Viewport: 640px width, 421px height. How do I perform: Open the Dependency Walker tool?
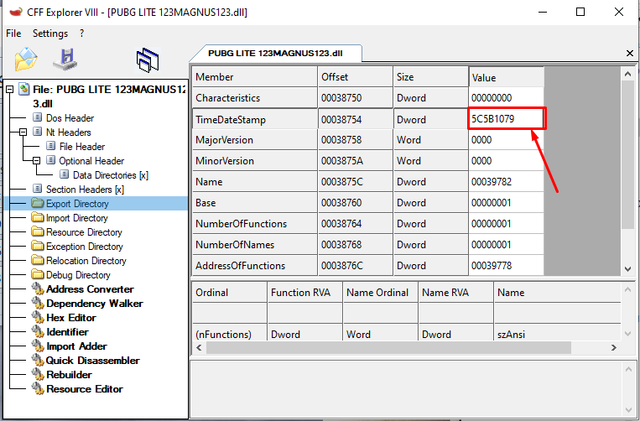[95, 303]
